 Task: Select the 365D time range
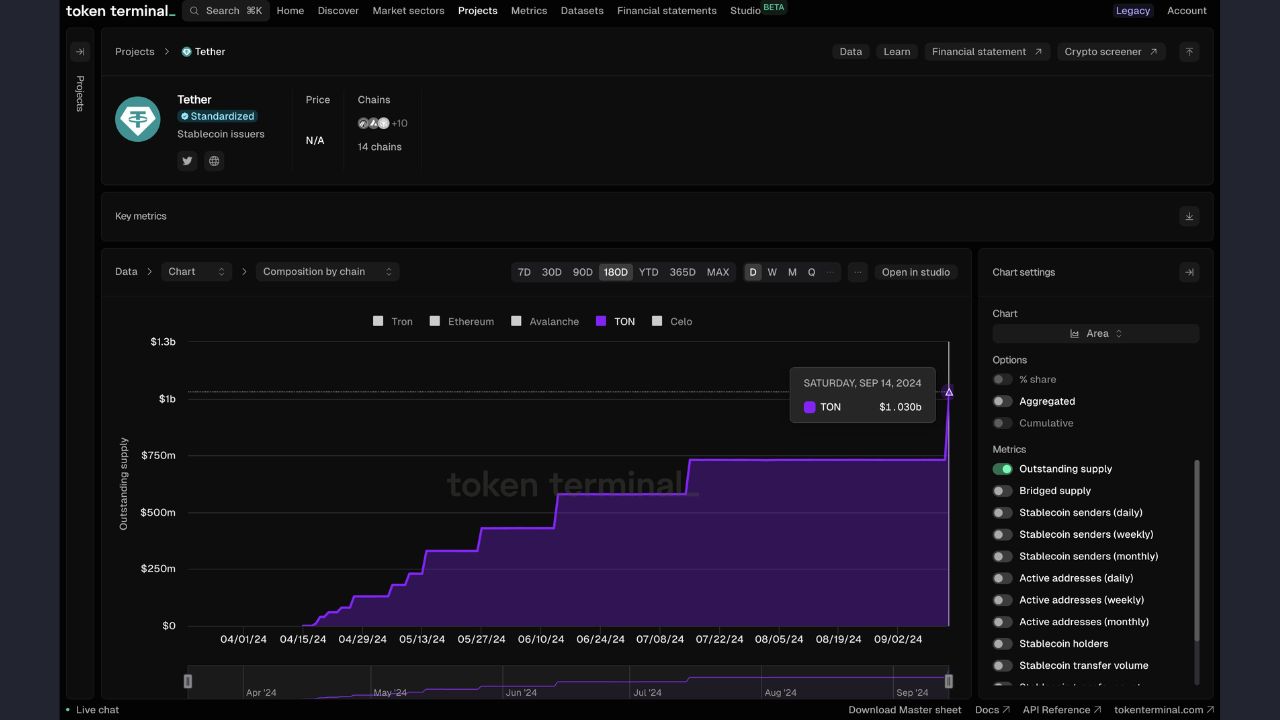click(682, 272)
